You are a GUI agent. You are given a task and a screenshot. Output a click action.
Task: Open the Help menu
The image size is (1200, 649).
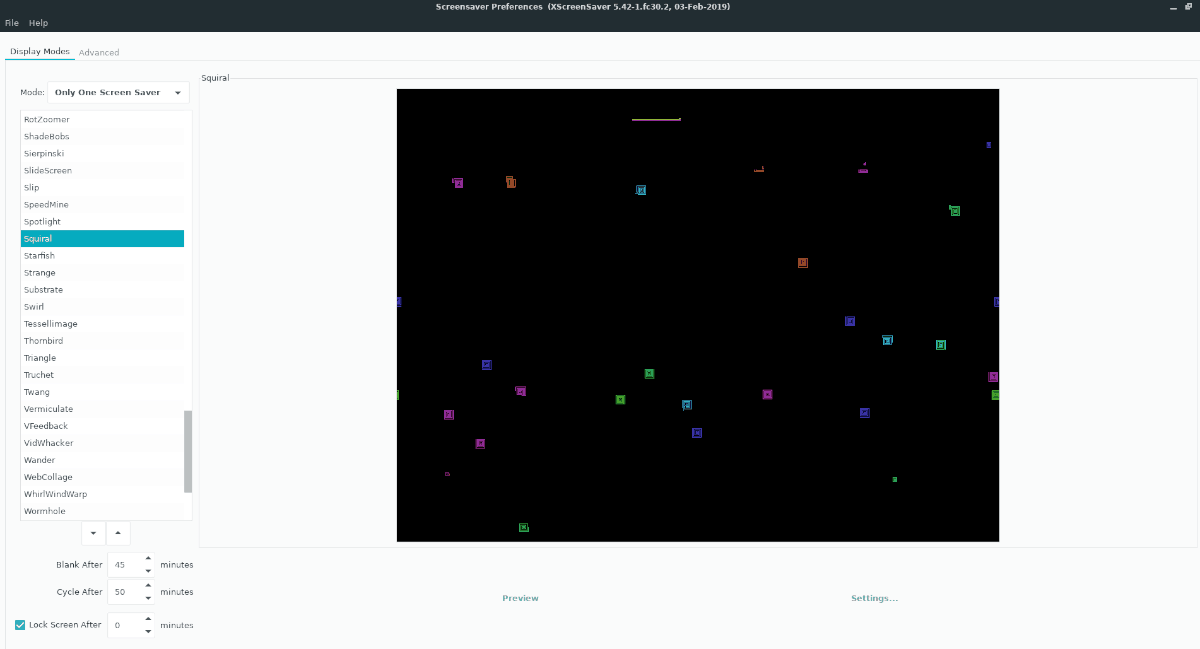(x=38, y=23)
